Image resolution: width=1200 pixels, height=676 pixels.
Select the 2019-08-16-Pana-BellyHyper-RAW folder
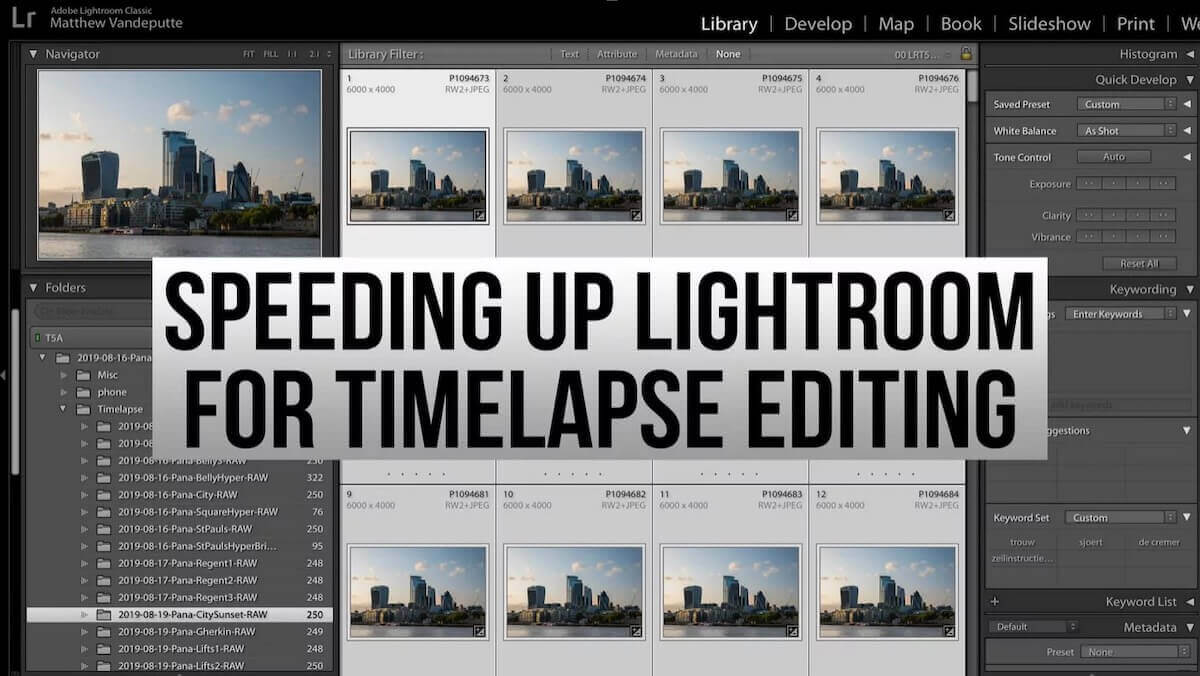[180, 478]
